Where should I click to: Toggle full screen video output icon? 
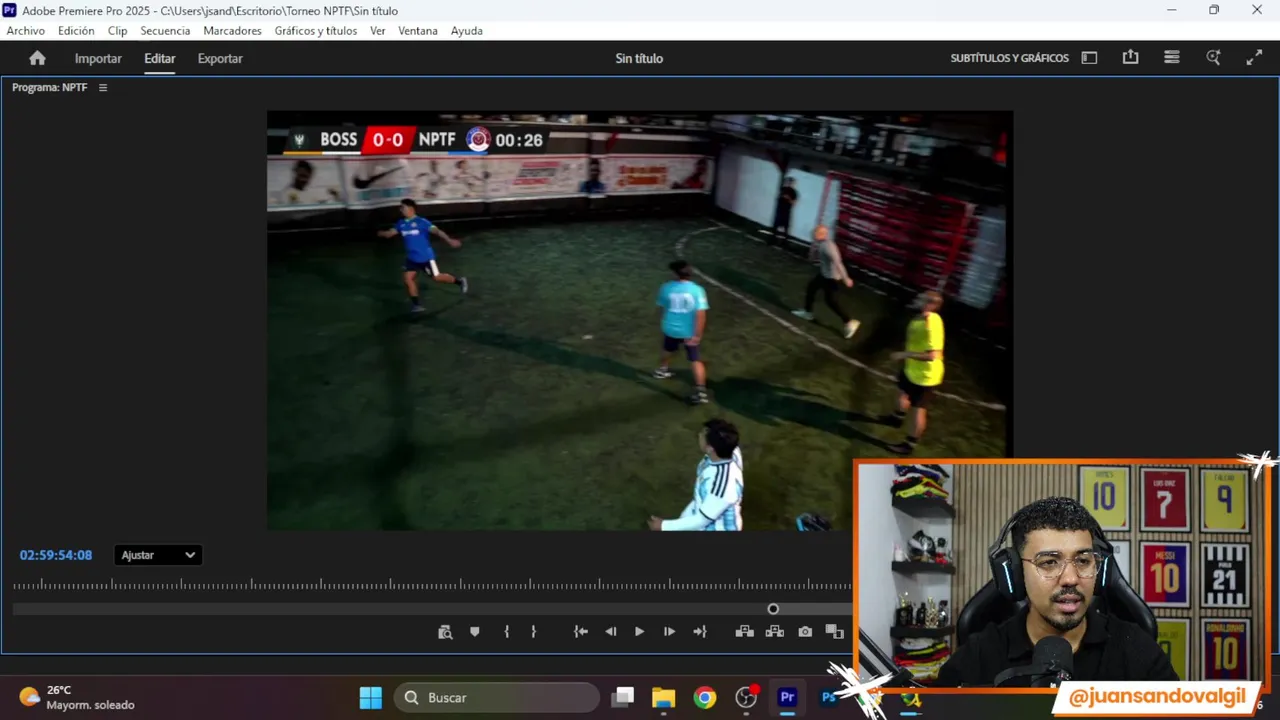coord(1254,58)
